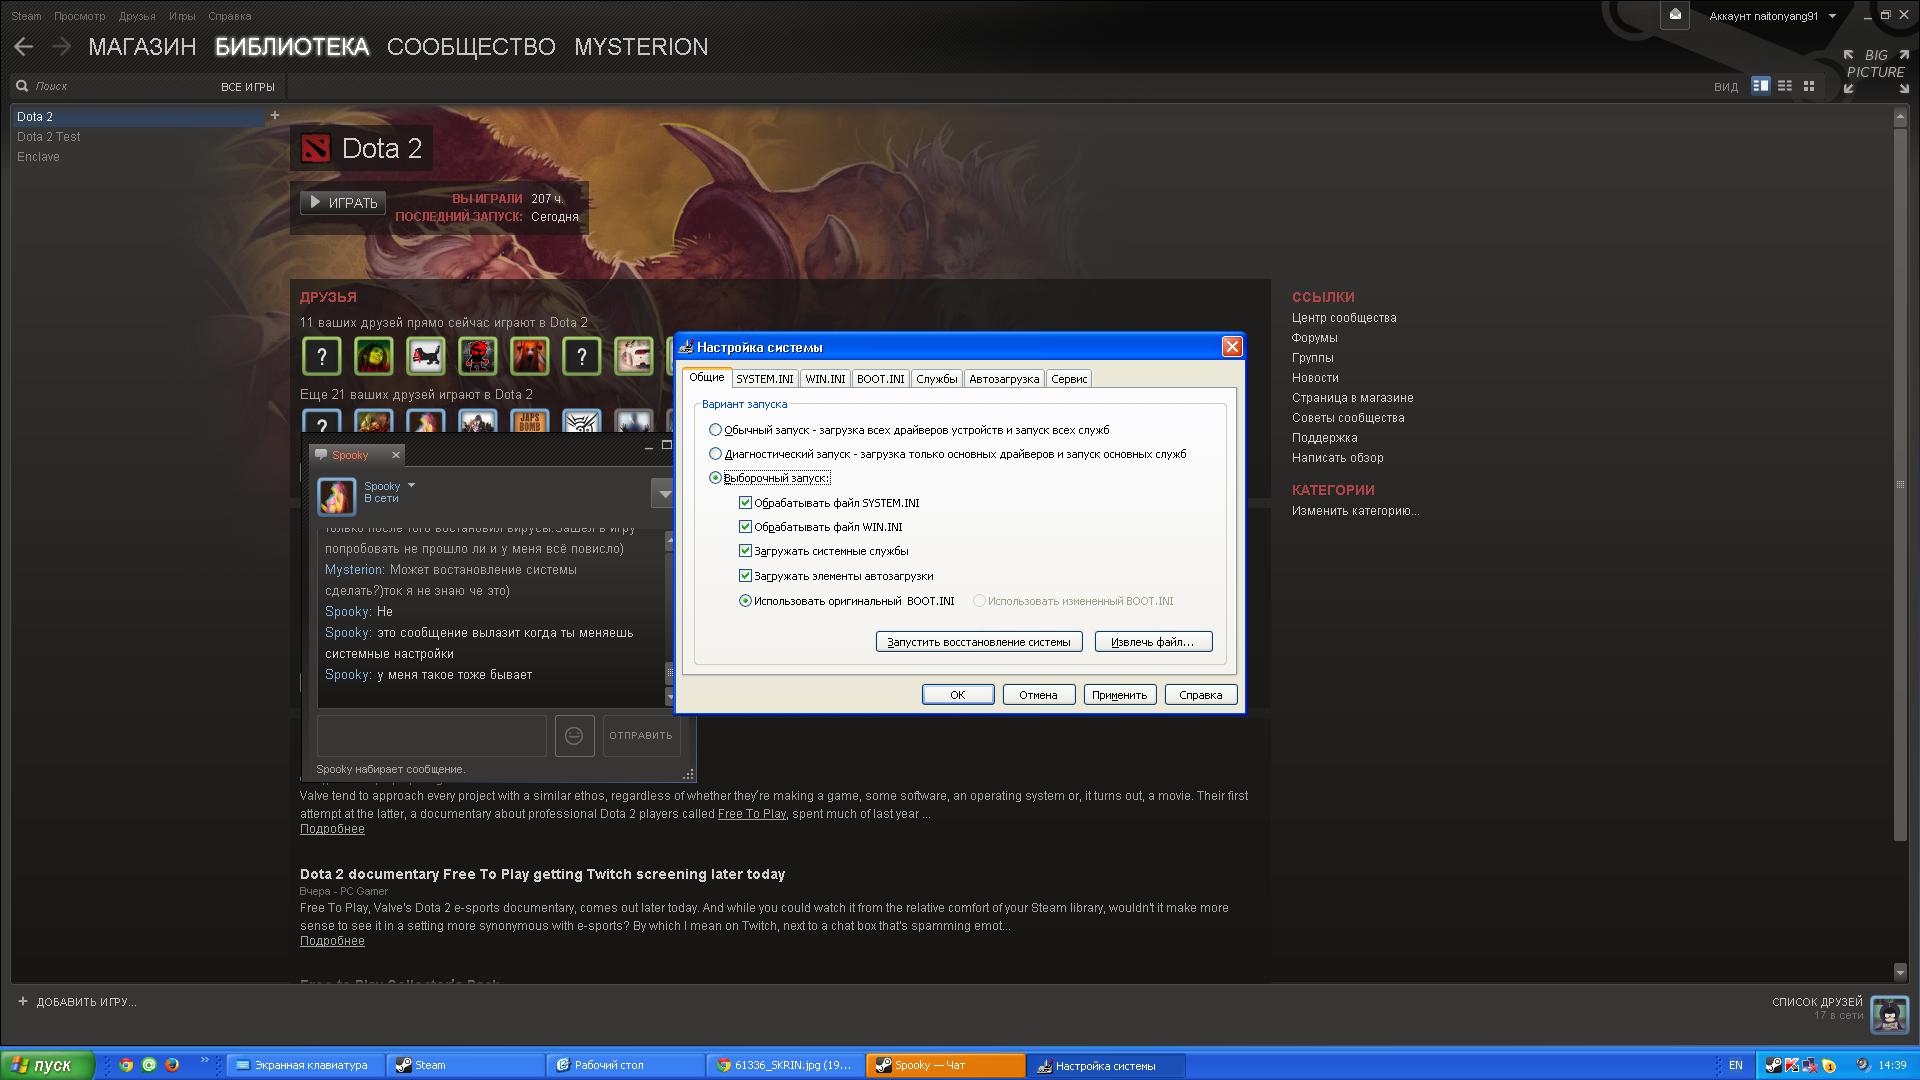Uncheck the process SYSTEM.INI file checkbox

pos(745,503)
